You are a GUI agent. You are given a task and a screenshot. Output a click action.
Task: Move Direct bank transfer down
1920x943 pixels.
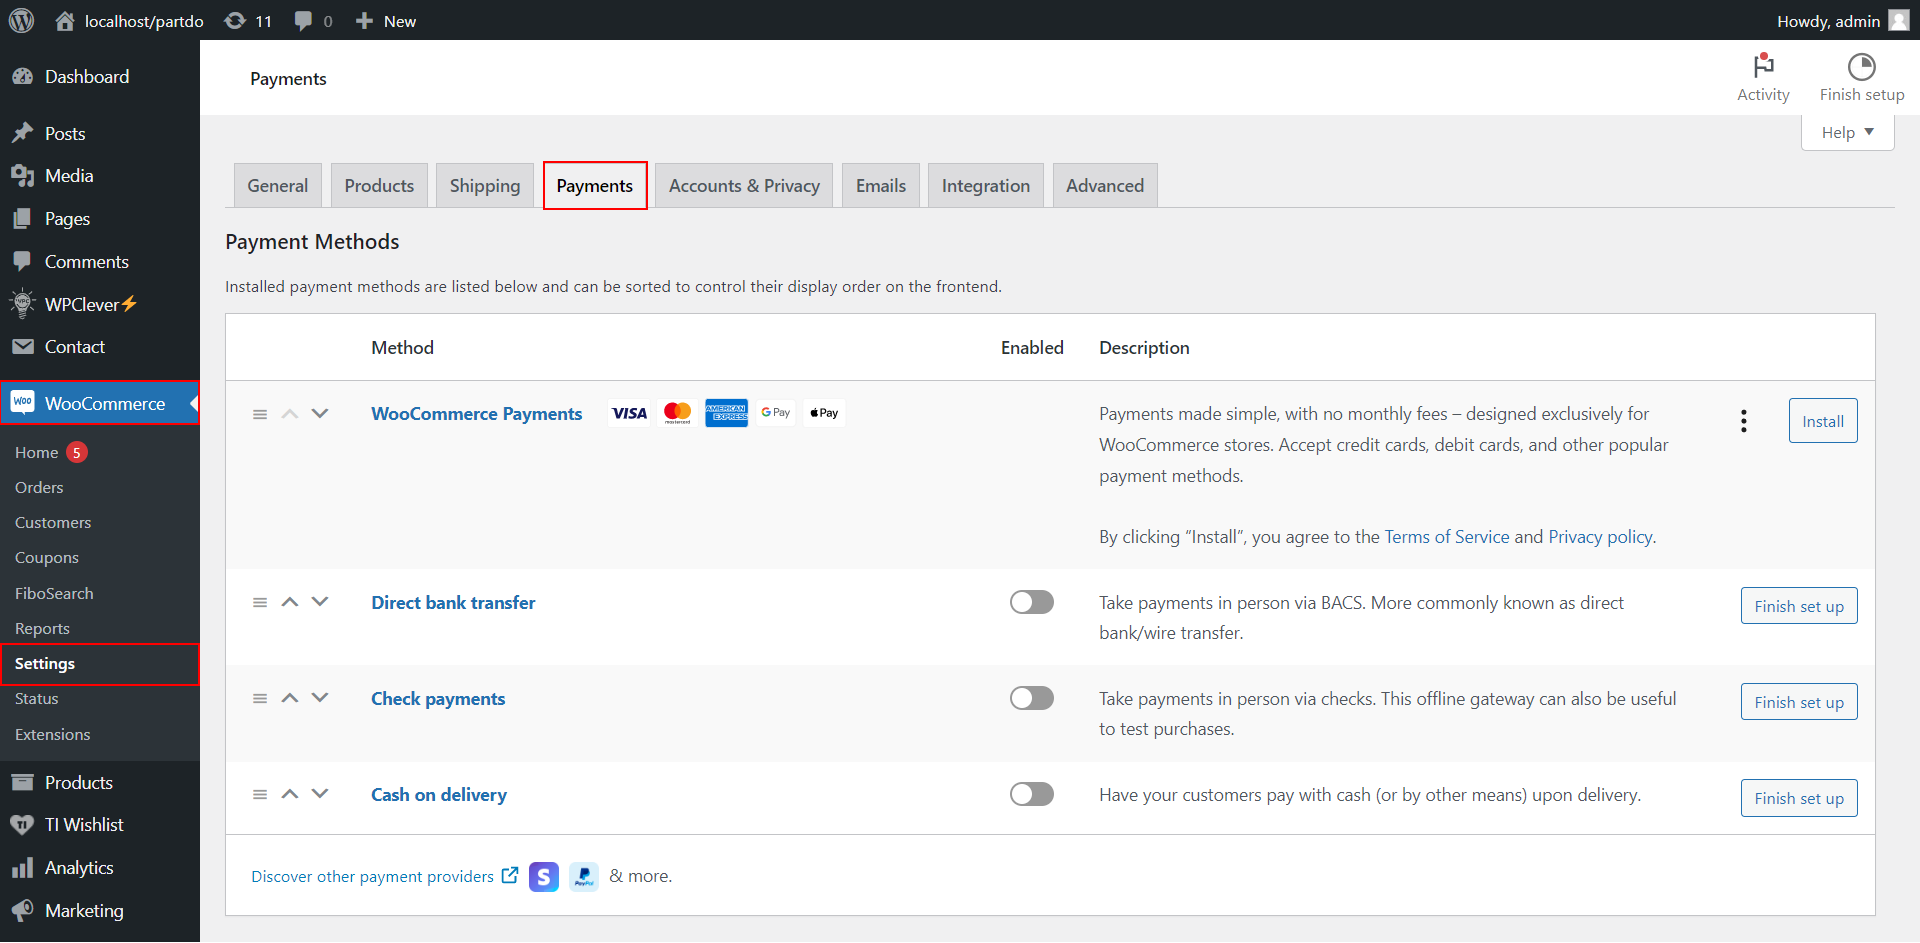coord(320,602)
